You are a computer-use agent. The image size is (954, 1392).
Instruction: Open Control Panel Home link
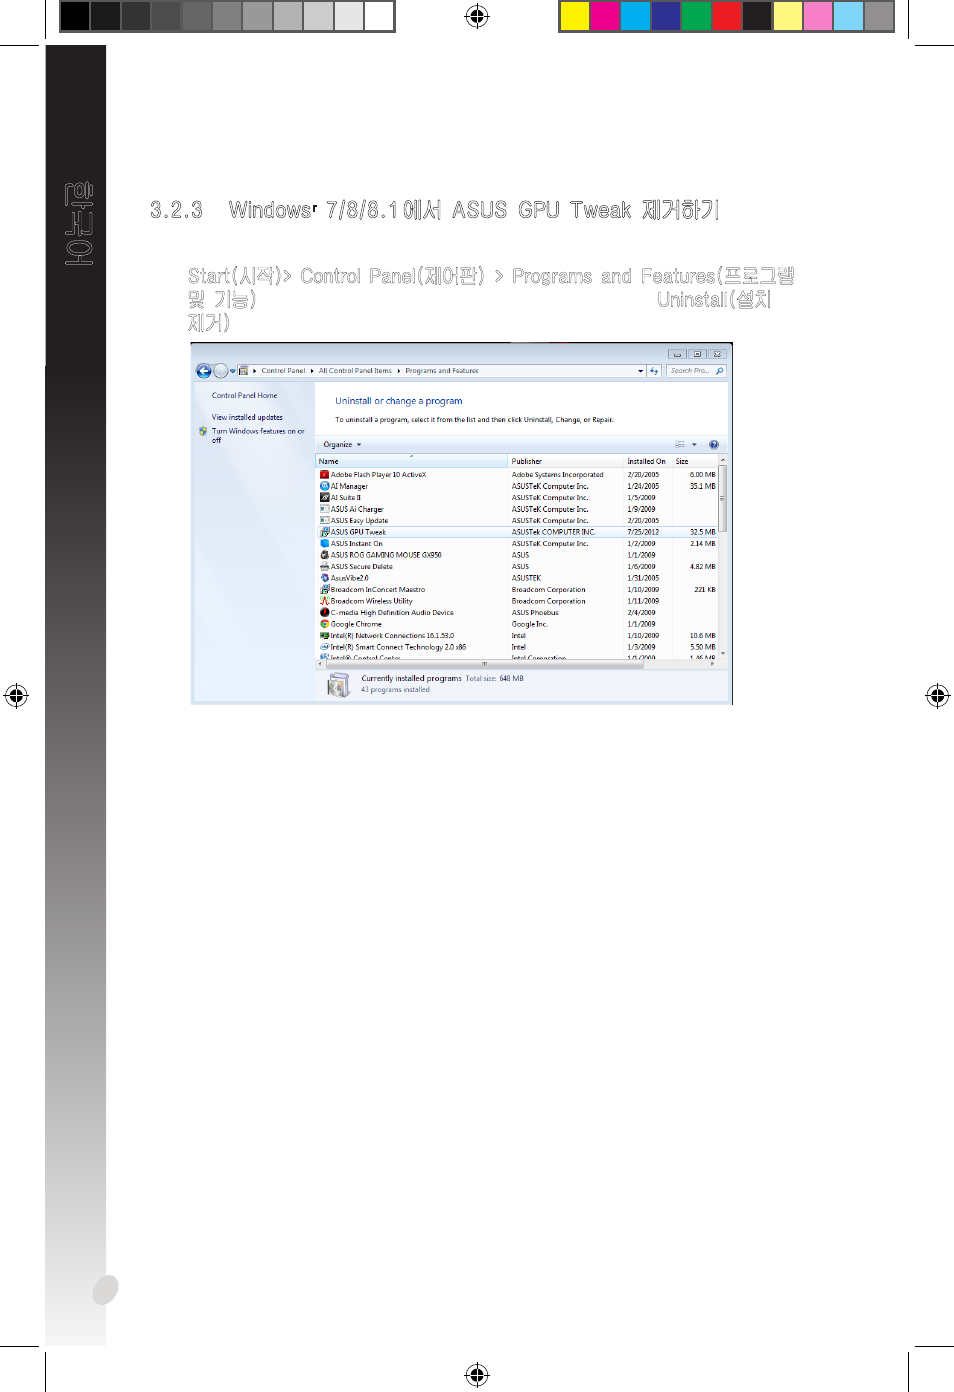(x=244, y=395)
